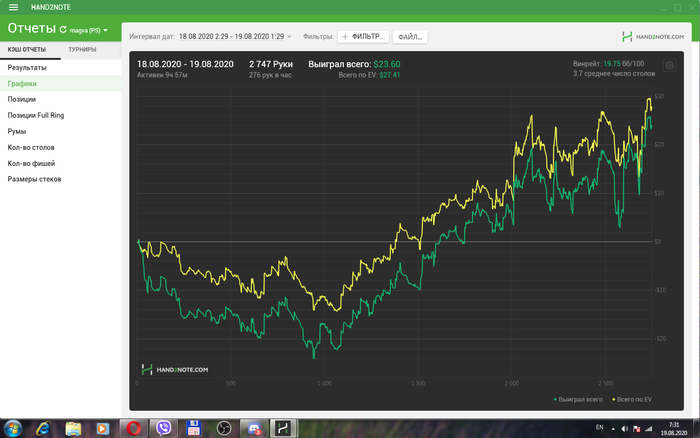Open OBS Studio from the taskbar
This screenshot has height=438, width=700.
[224, 429]
